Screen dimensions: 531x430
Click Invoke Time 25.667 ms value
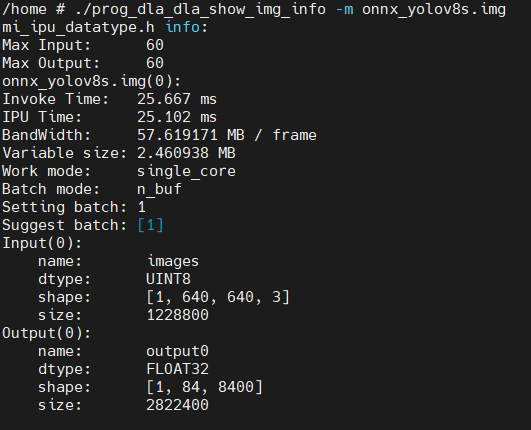pyautogui.click(x=177, y=99)
